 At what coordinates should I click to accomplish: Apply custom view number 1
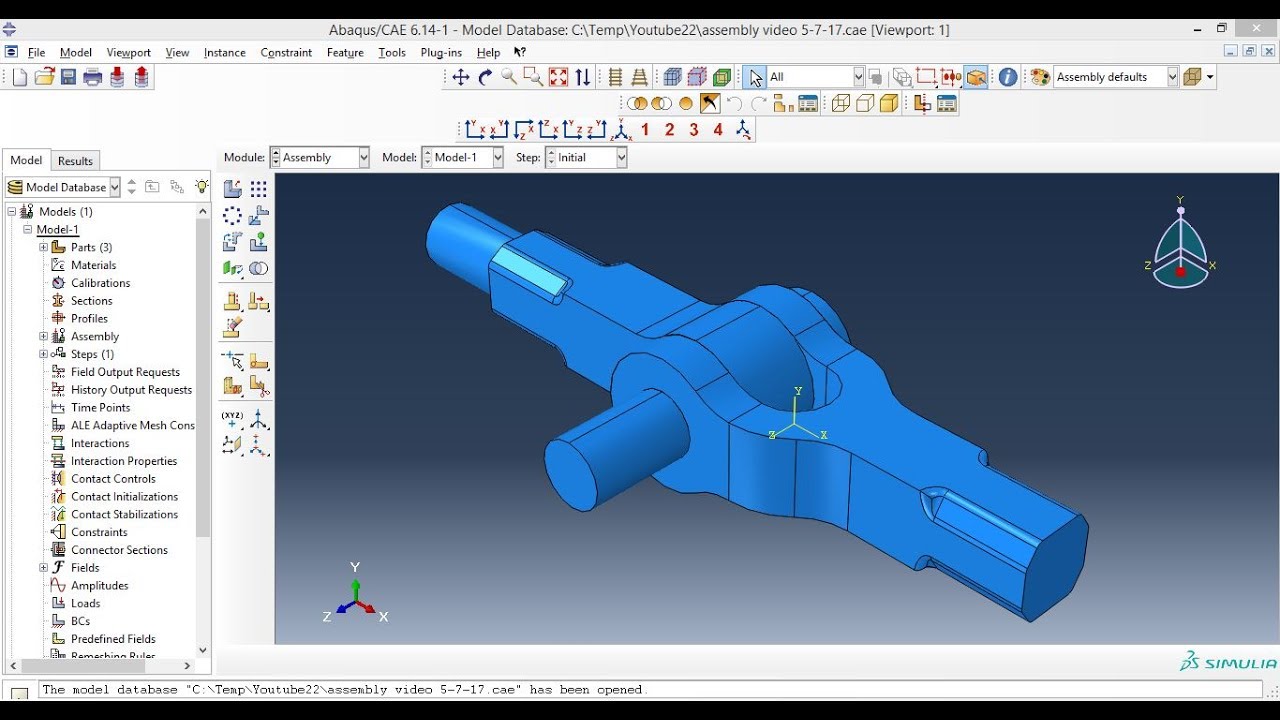click(645, 130)
